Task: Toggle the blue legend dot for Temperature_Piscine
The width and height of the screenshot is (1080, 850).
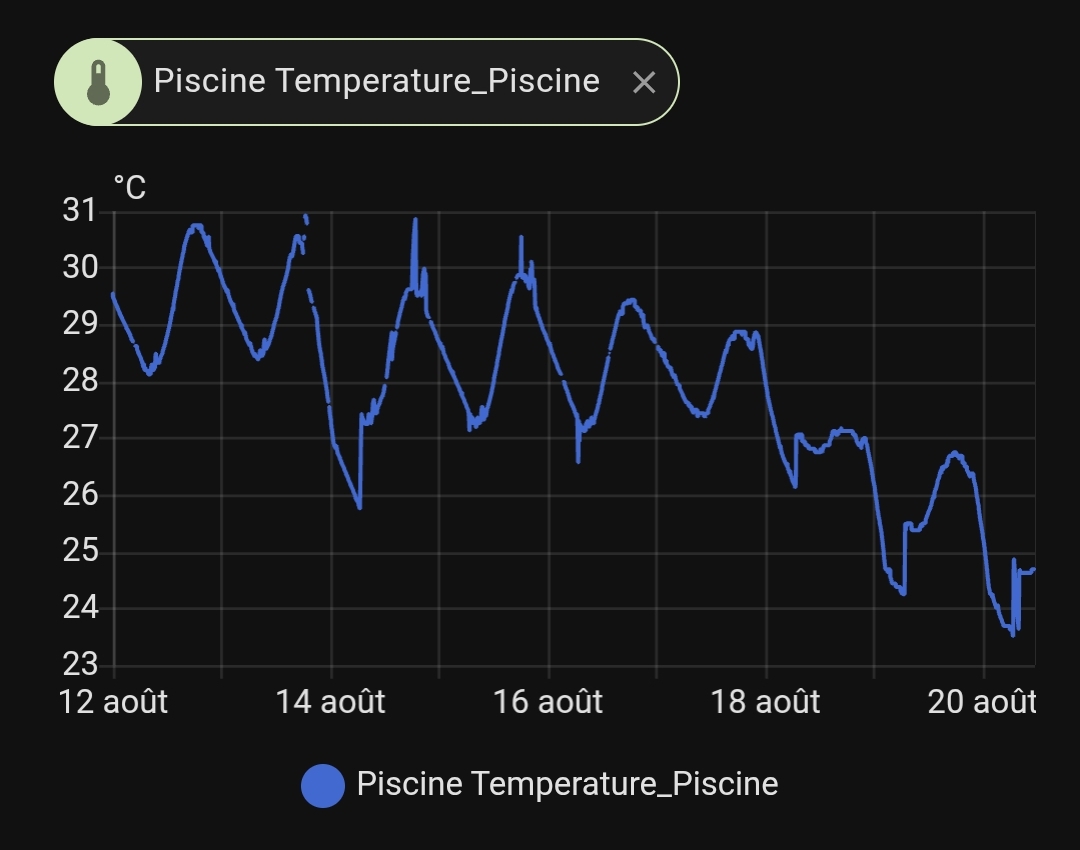Action: tap(322, 785)
